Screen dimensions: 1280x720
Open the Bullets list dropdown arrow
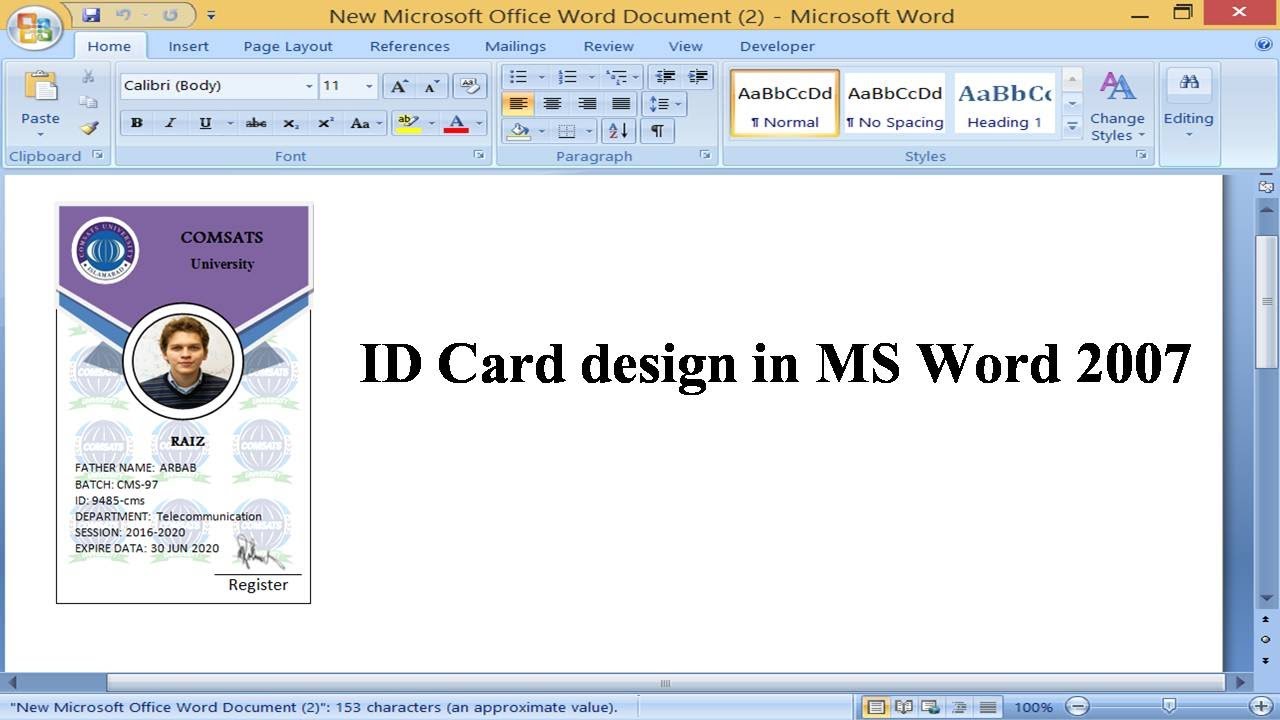pyautogui.click(x=542, y=77)
